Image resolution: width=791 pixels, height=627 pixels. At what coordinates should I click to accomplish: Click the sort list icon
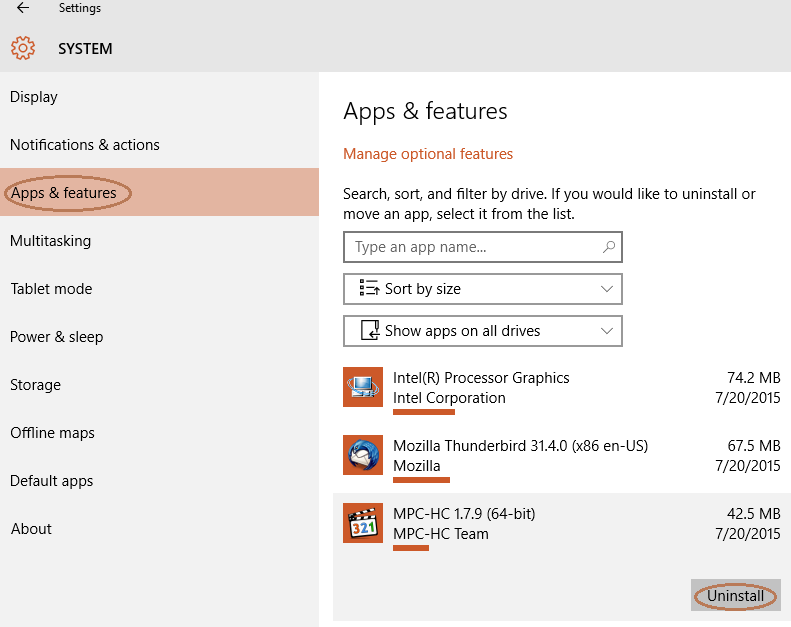[369, 289]
